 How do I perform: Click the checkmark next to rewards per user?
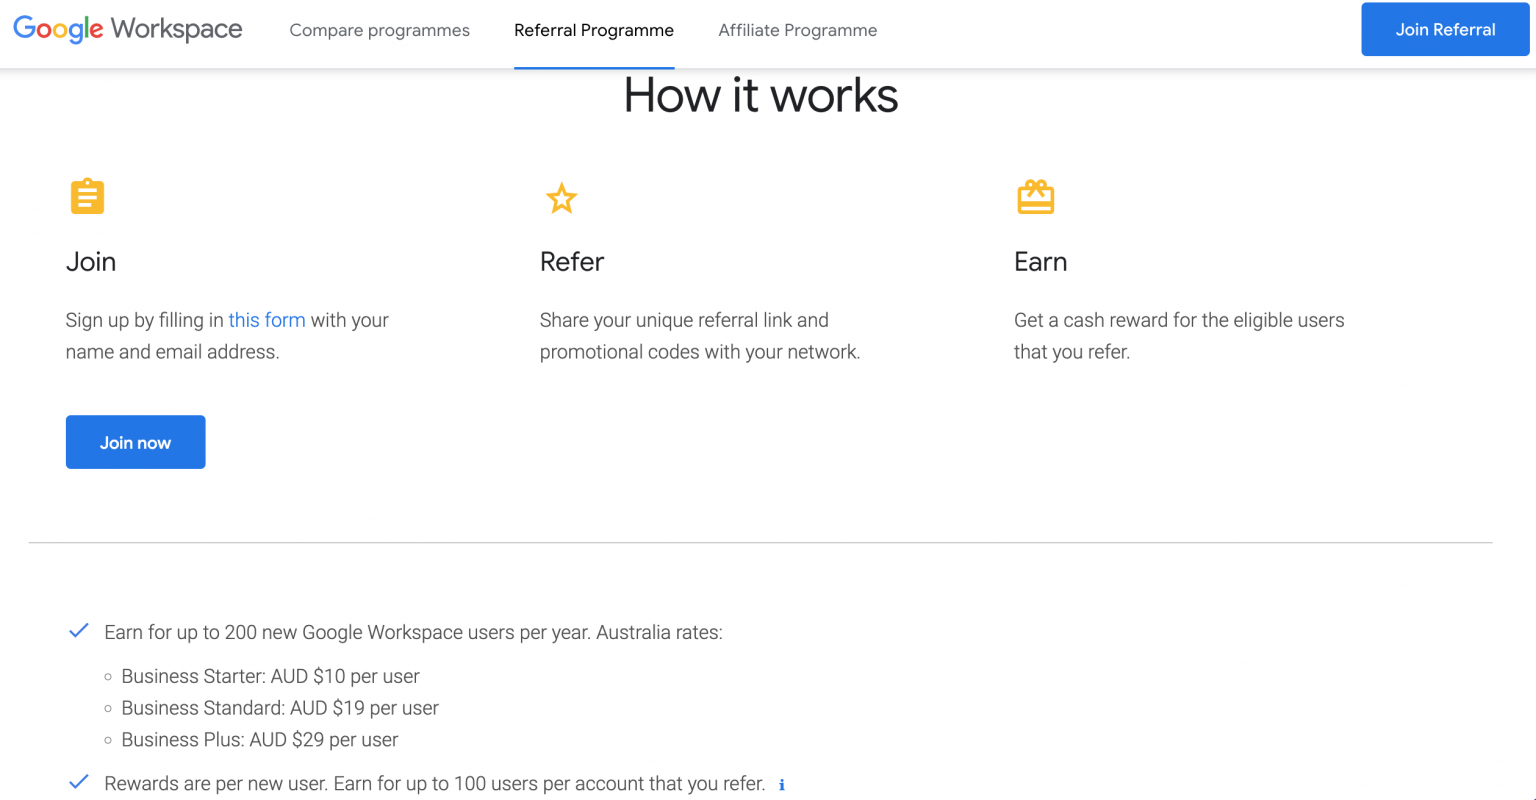78,781
